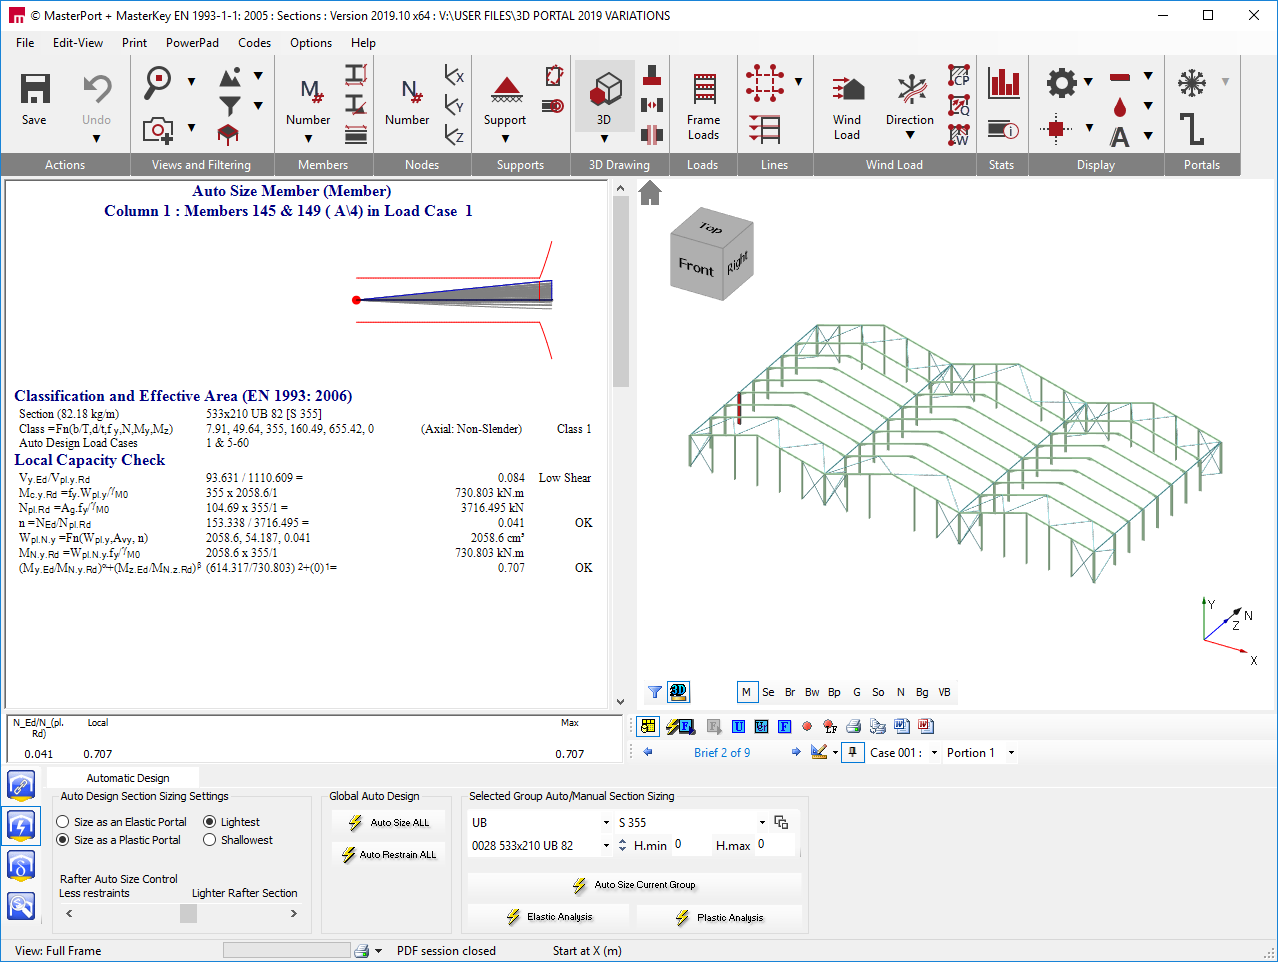
Task: Open the Codes menu
Action: 254,43
